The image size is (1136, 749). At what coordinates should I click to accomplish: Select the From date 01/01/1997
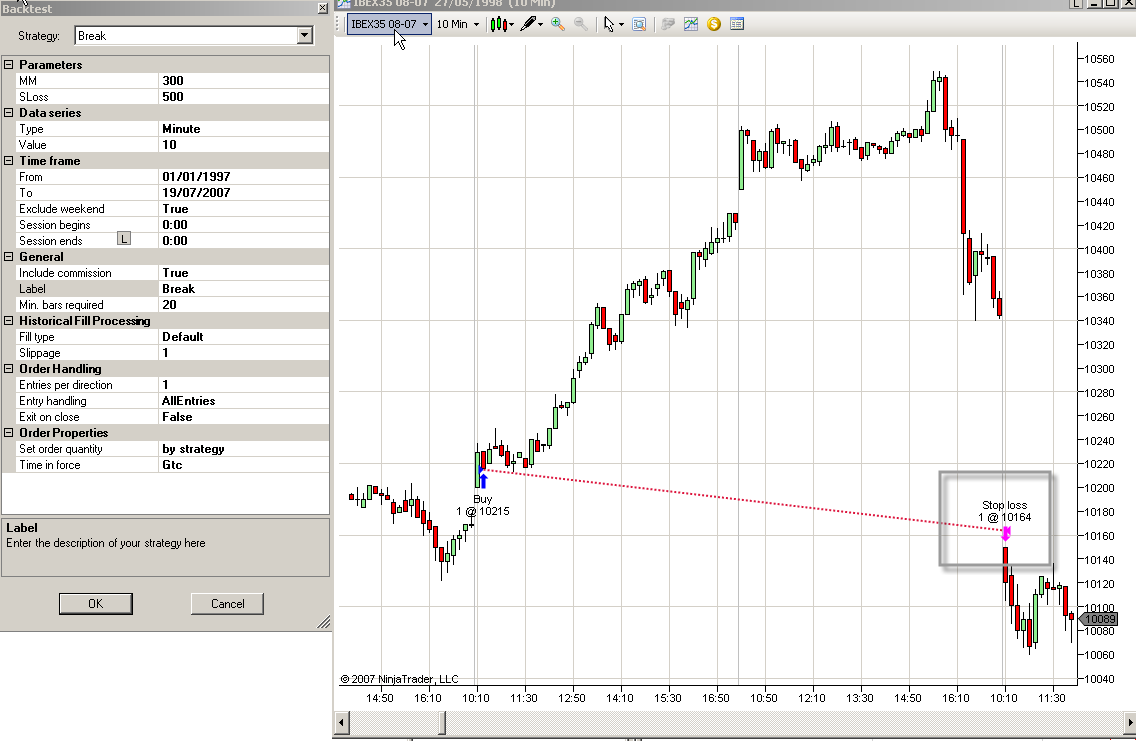tap(243, 177)
